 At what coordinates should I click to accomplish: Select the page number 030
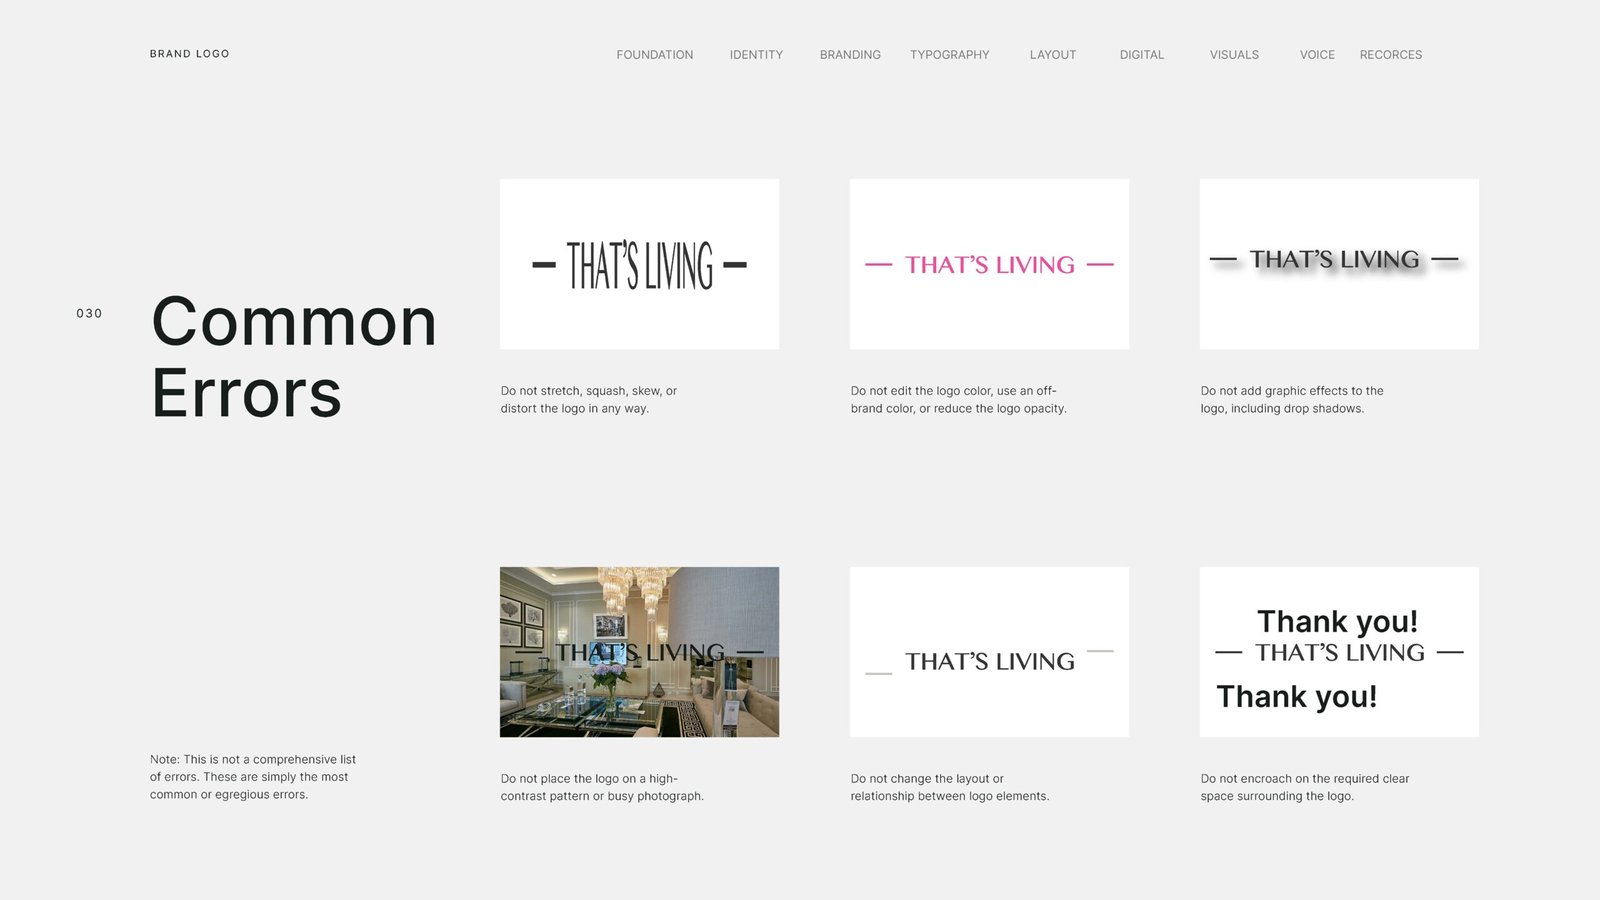[x=89, y=314]
